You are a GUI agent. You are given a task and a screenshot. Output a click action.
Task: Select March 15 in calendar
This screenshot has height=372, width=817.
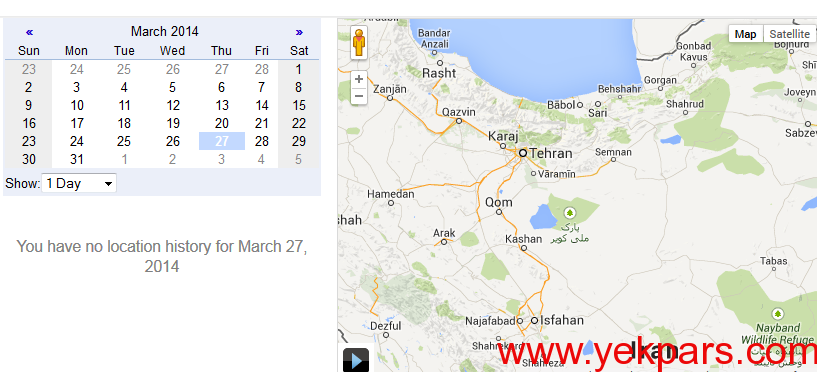pyautogui.click(x=299, y=105)
